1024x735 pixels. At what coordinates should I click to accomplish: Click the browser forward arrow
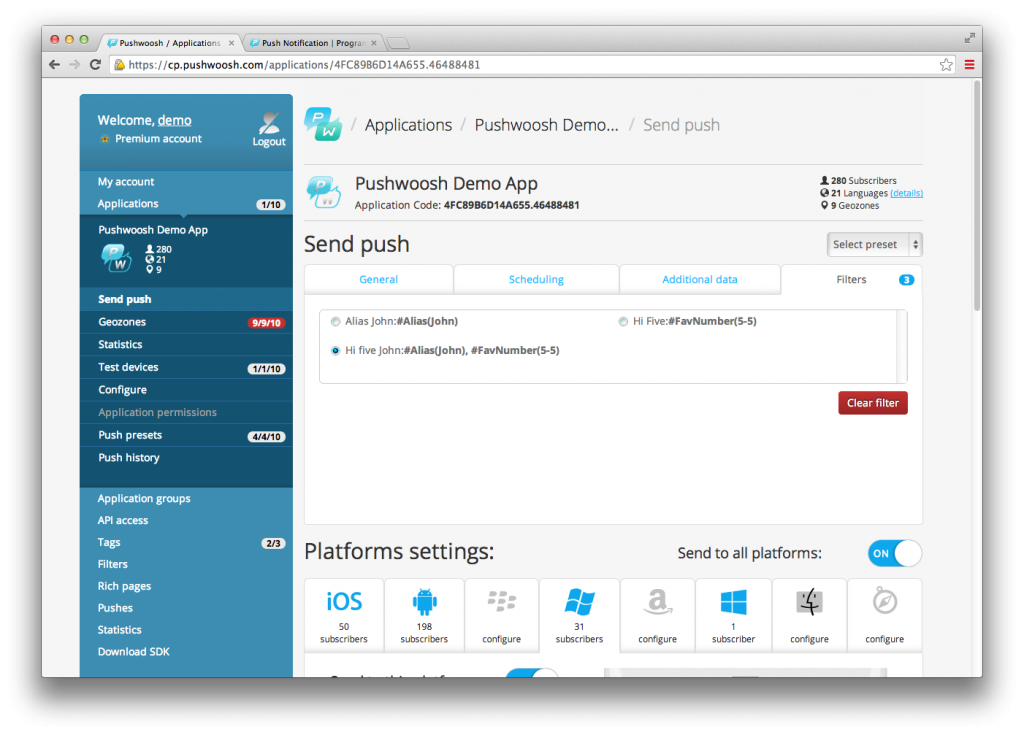point(74,65)
